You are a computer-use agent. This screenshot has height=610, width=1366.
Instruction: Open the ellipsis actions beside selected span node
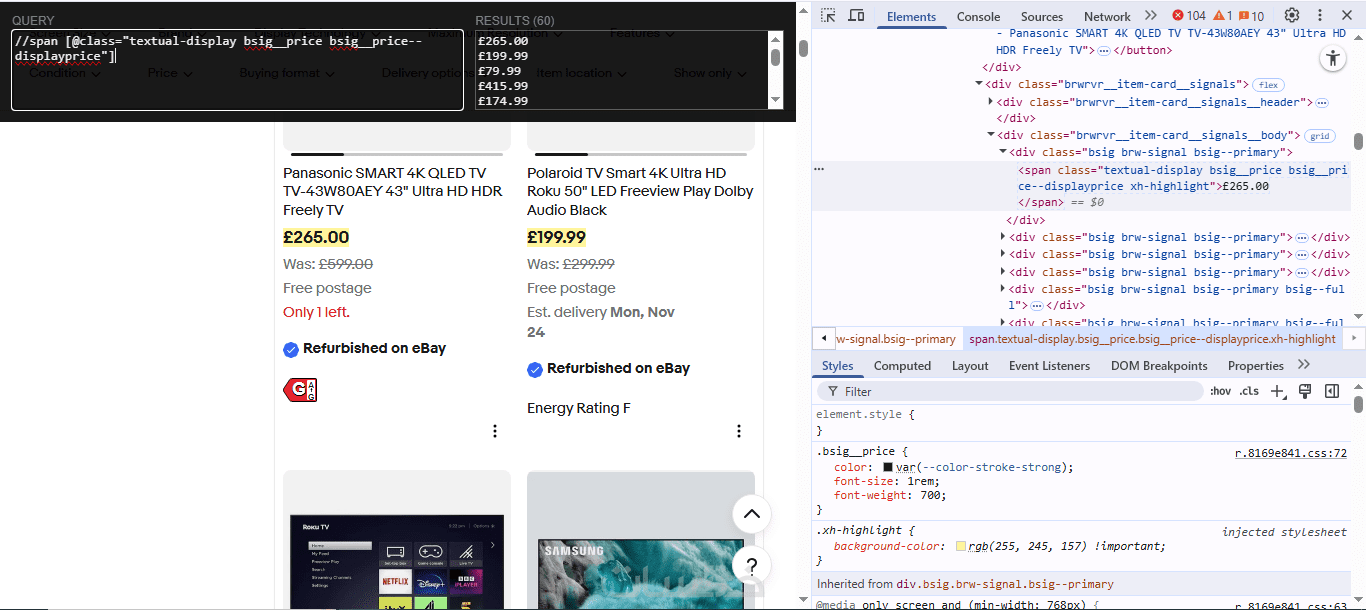[819, 170]
